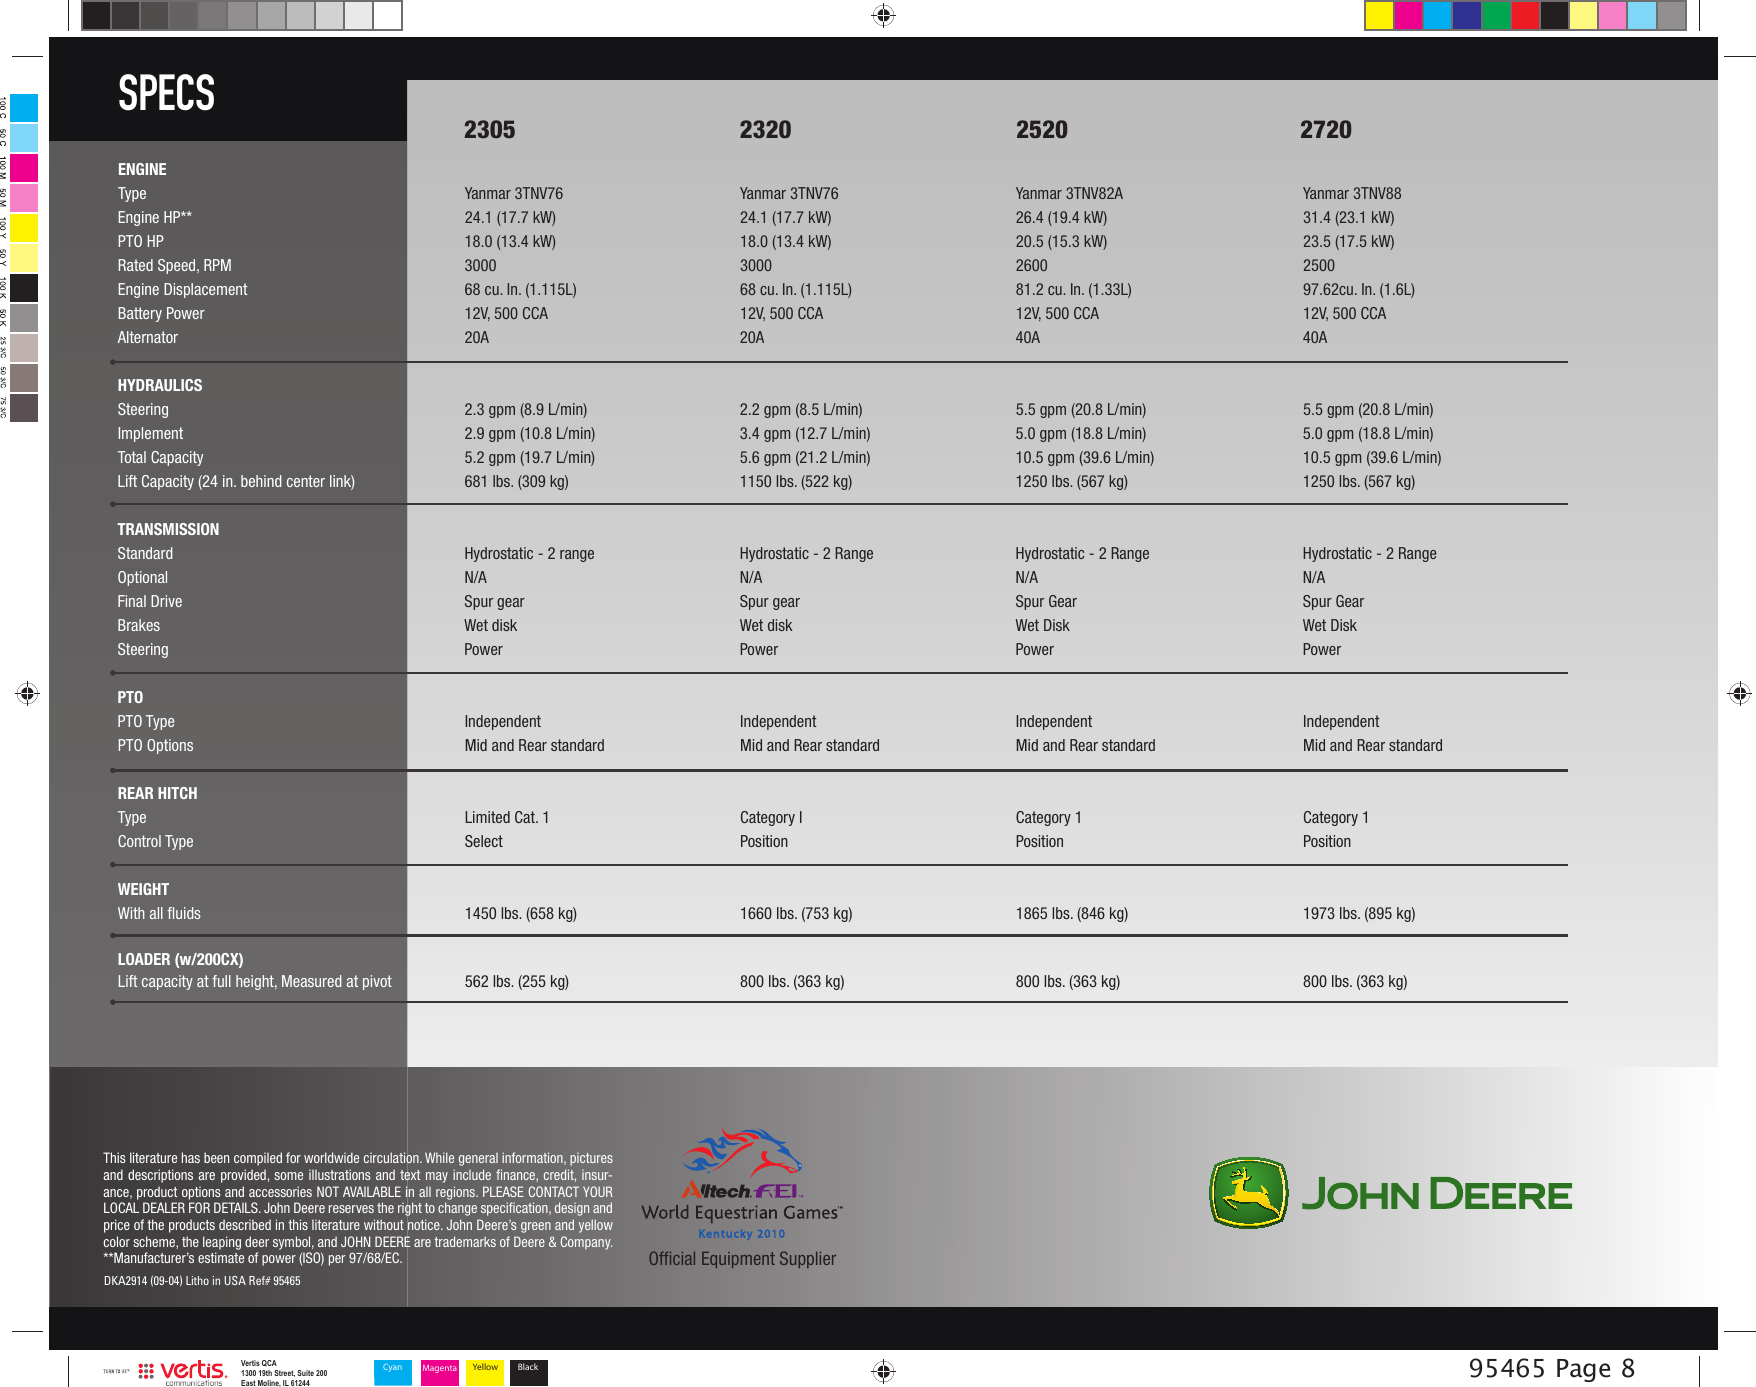The width and height of the screenshot is (1756, 1387).
Task: Toggle the Yellow process color patch
Action: click(x=484, y=1373)
